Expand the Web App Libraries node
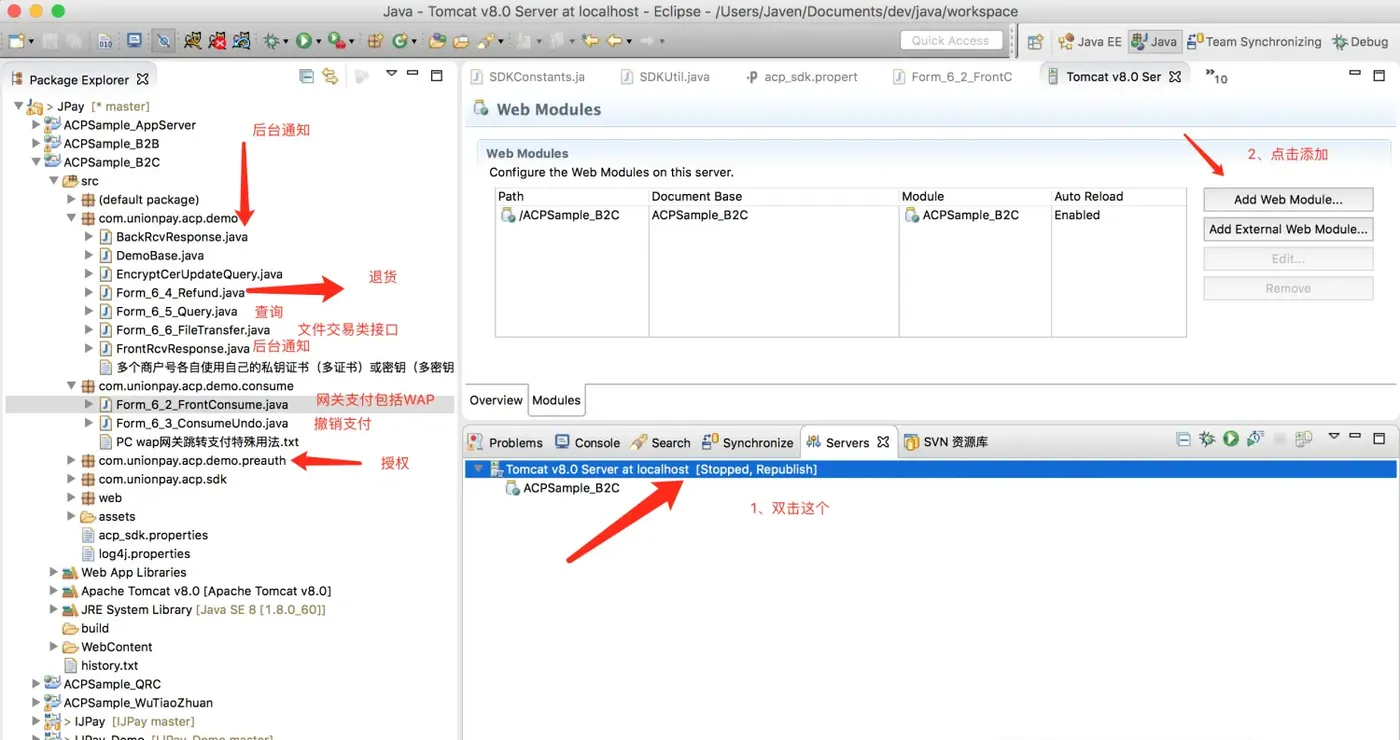The width and height of the screenshot is (1400, 740). 54,572
